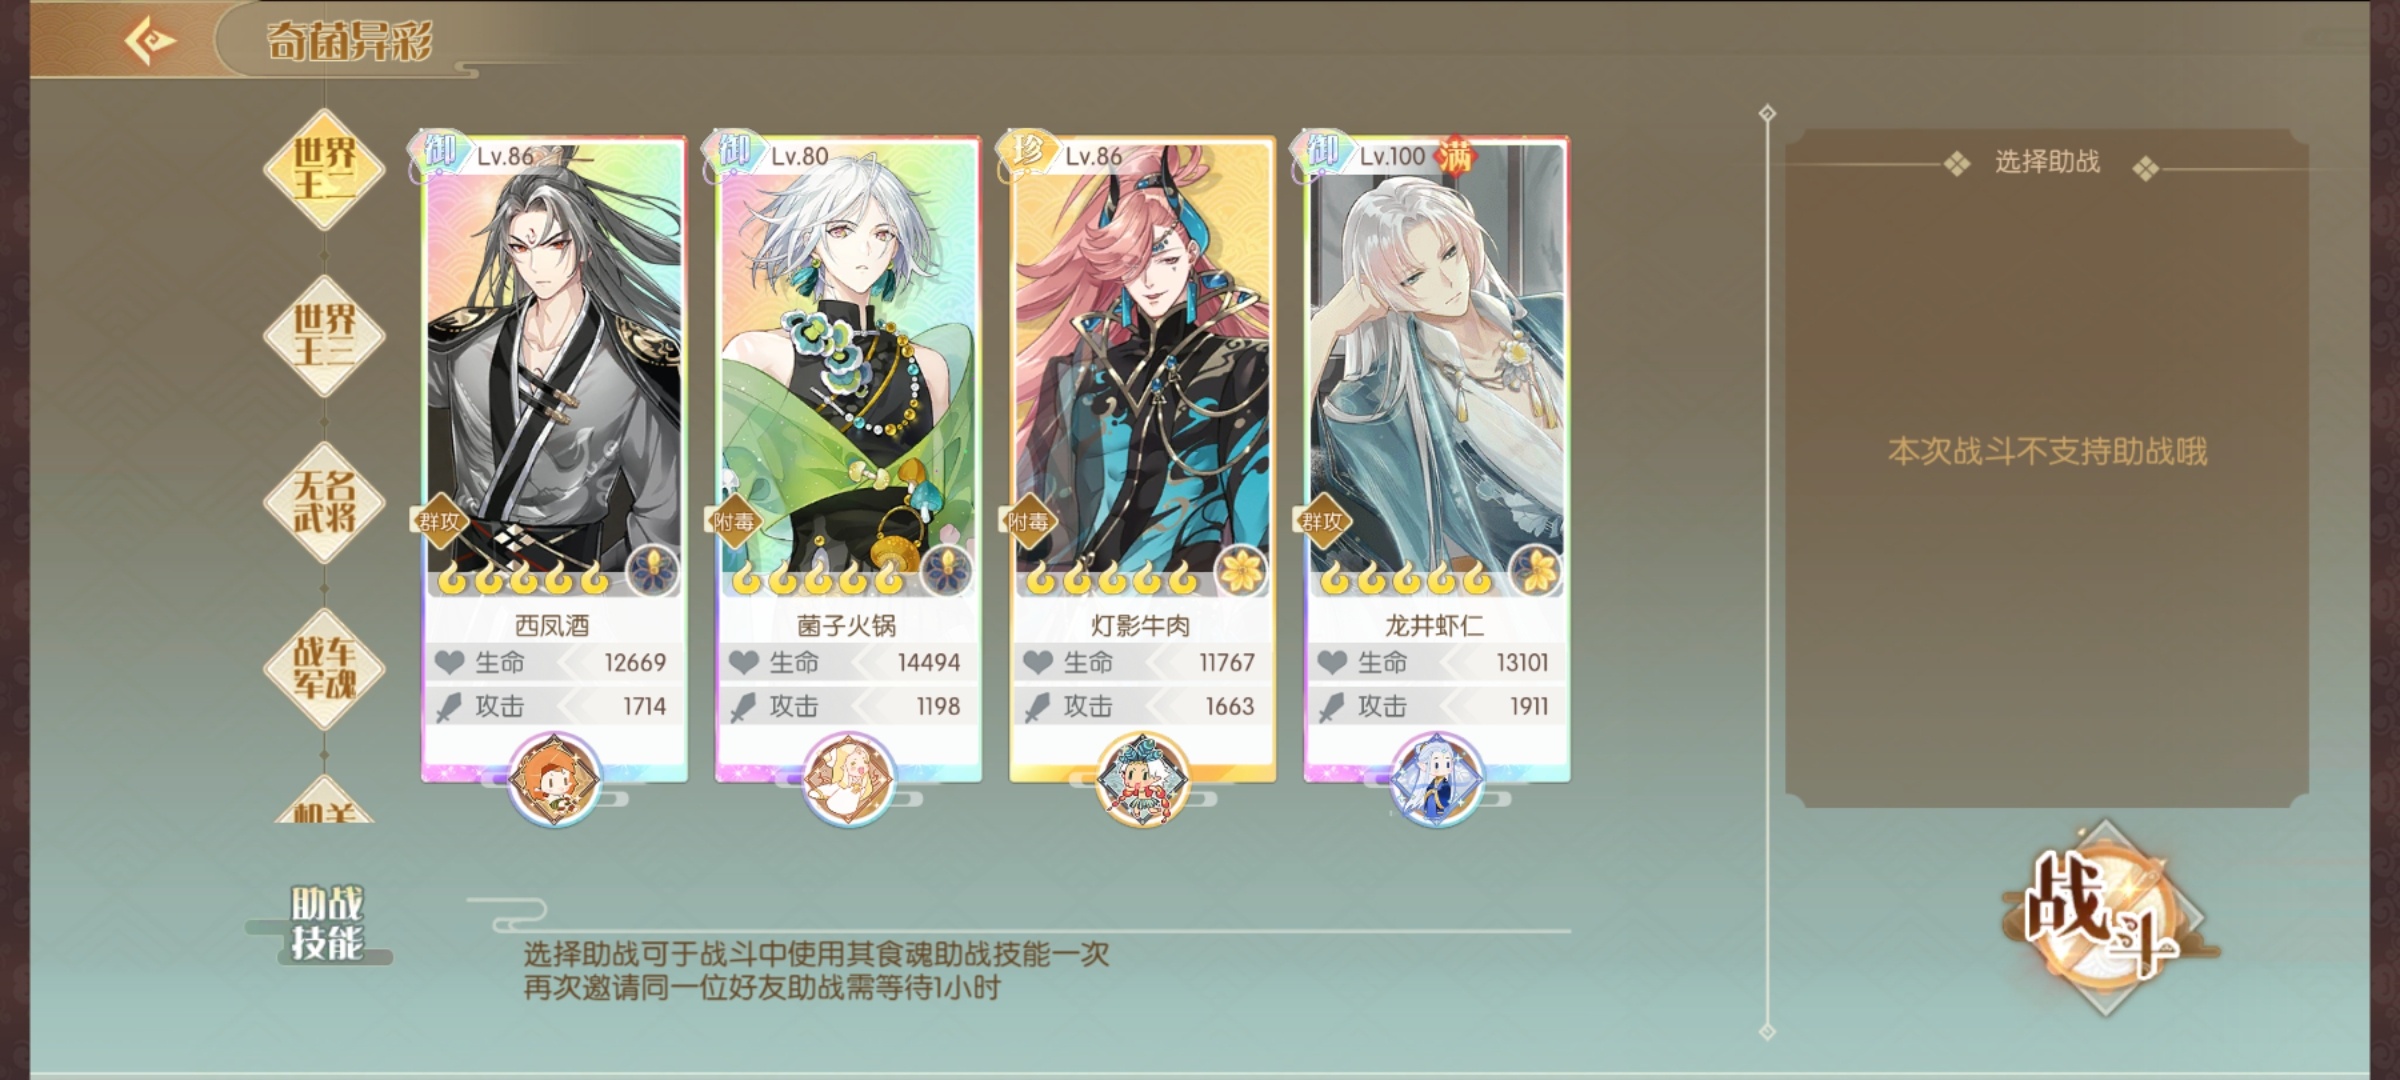Viewport: 2400px width, 1080px height.
Task: Select the 世界王二 stage
Action: coord(324,169)
